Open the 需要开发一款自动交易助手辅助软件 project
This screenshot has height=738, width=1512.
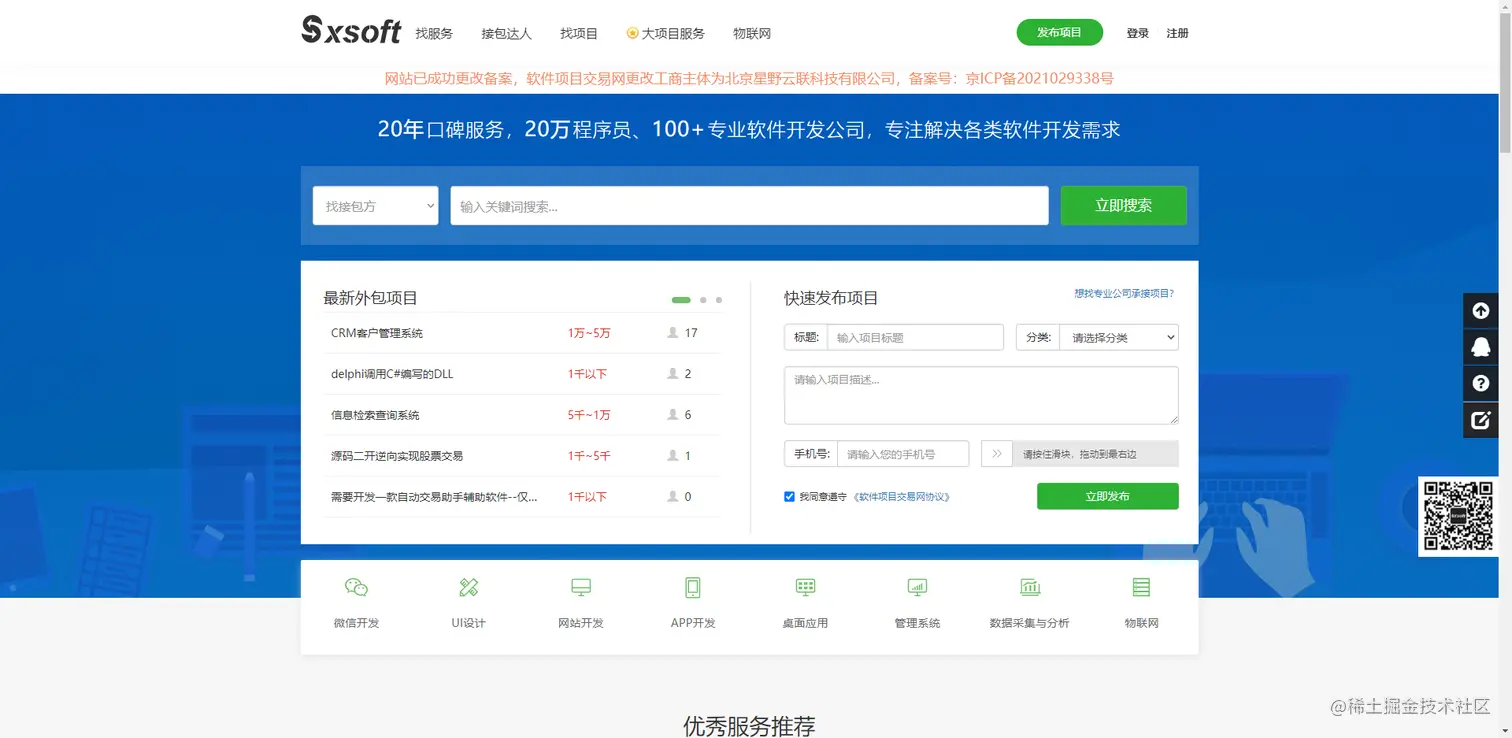(434, 497)
